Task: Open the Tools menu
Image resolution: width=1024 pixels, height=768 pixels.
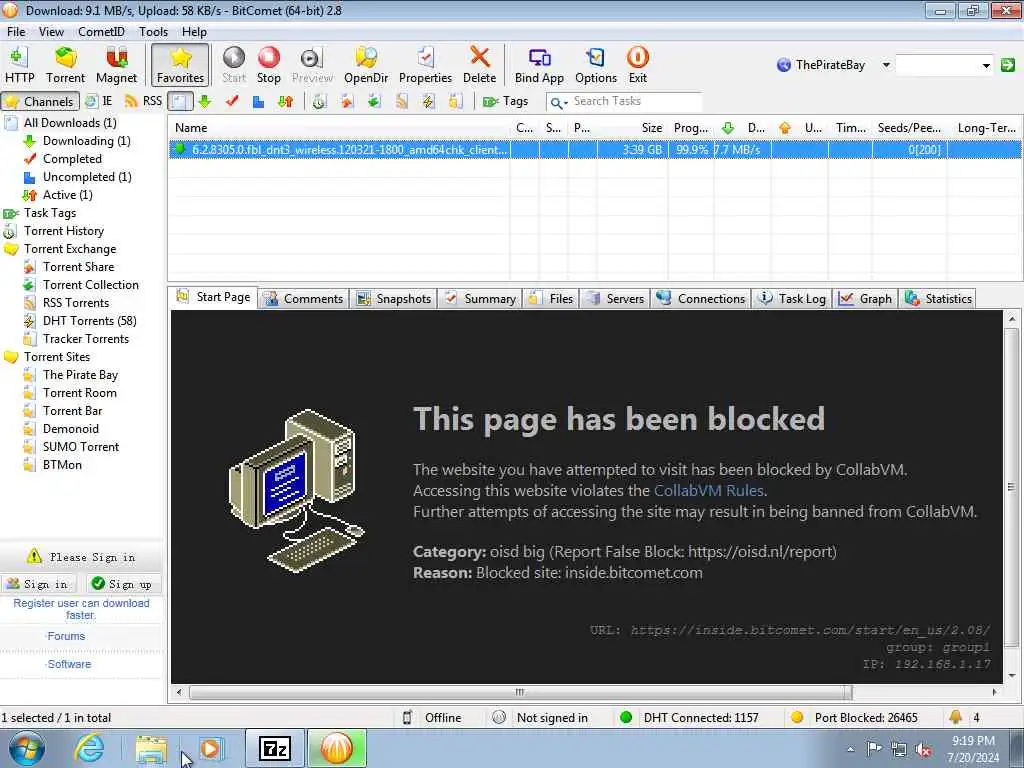Action: point(153,31)
